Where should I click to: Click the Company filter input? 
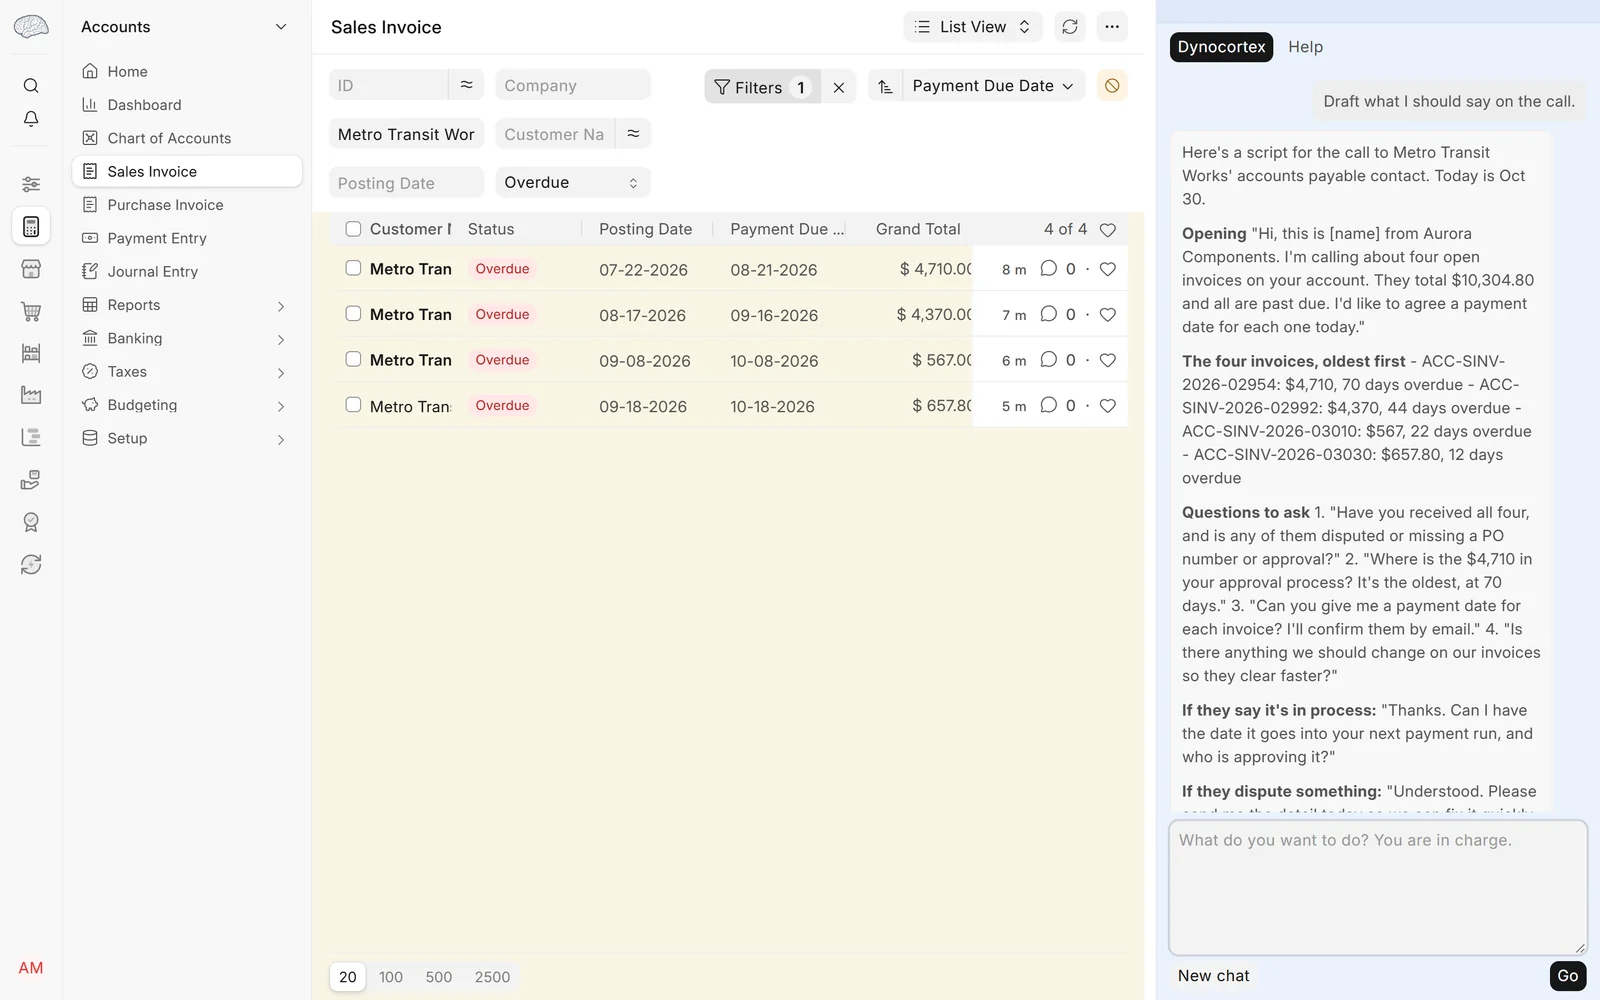tap(573, 85)
